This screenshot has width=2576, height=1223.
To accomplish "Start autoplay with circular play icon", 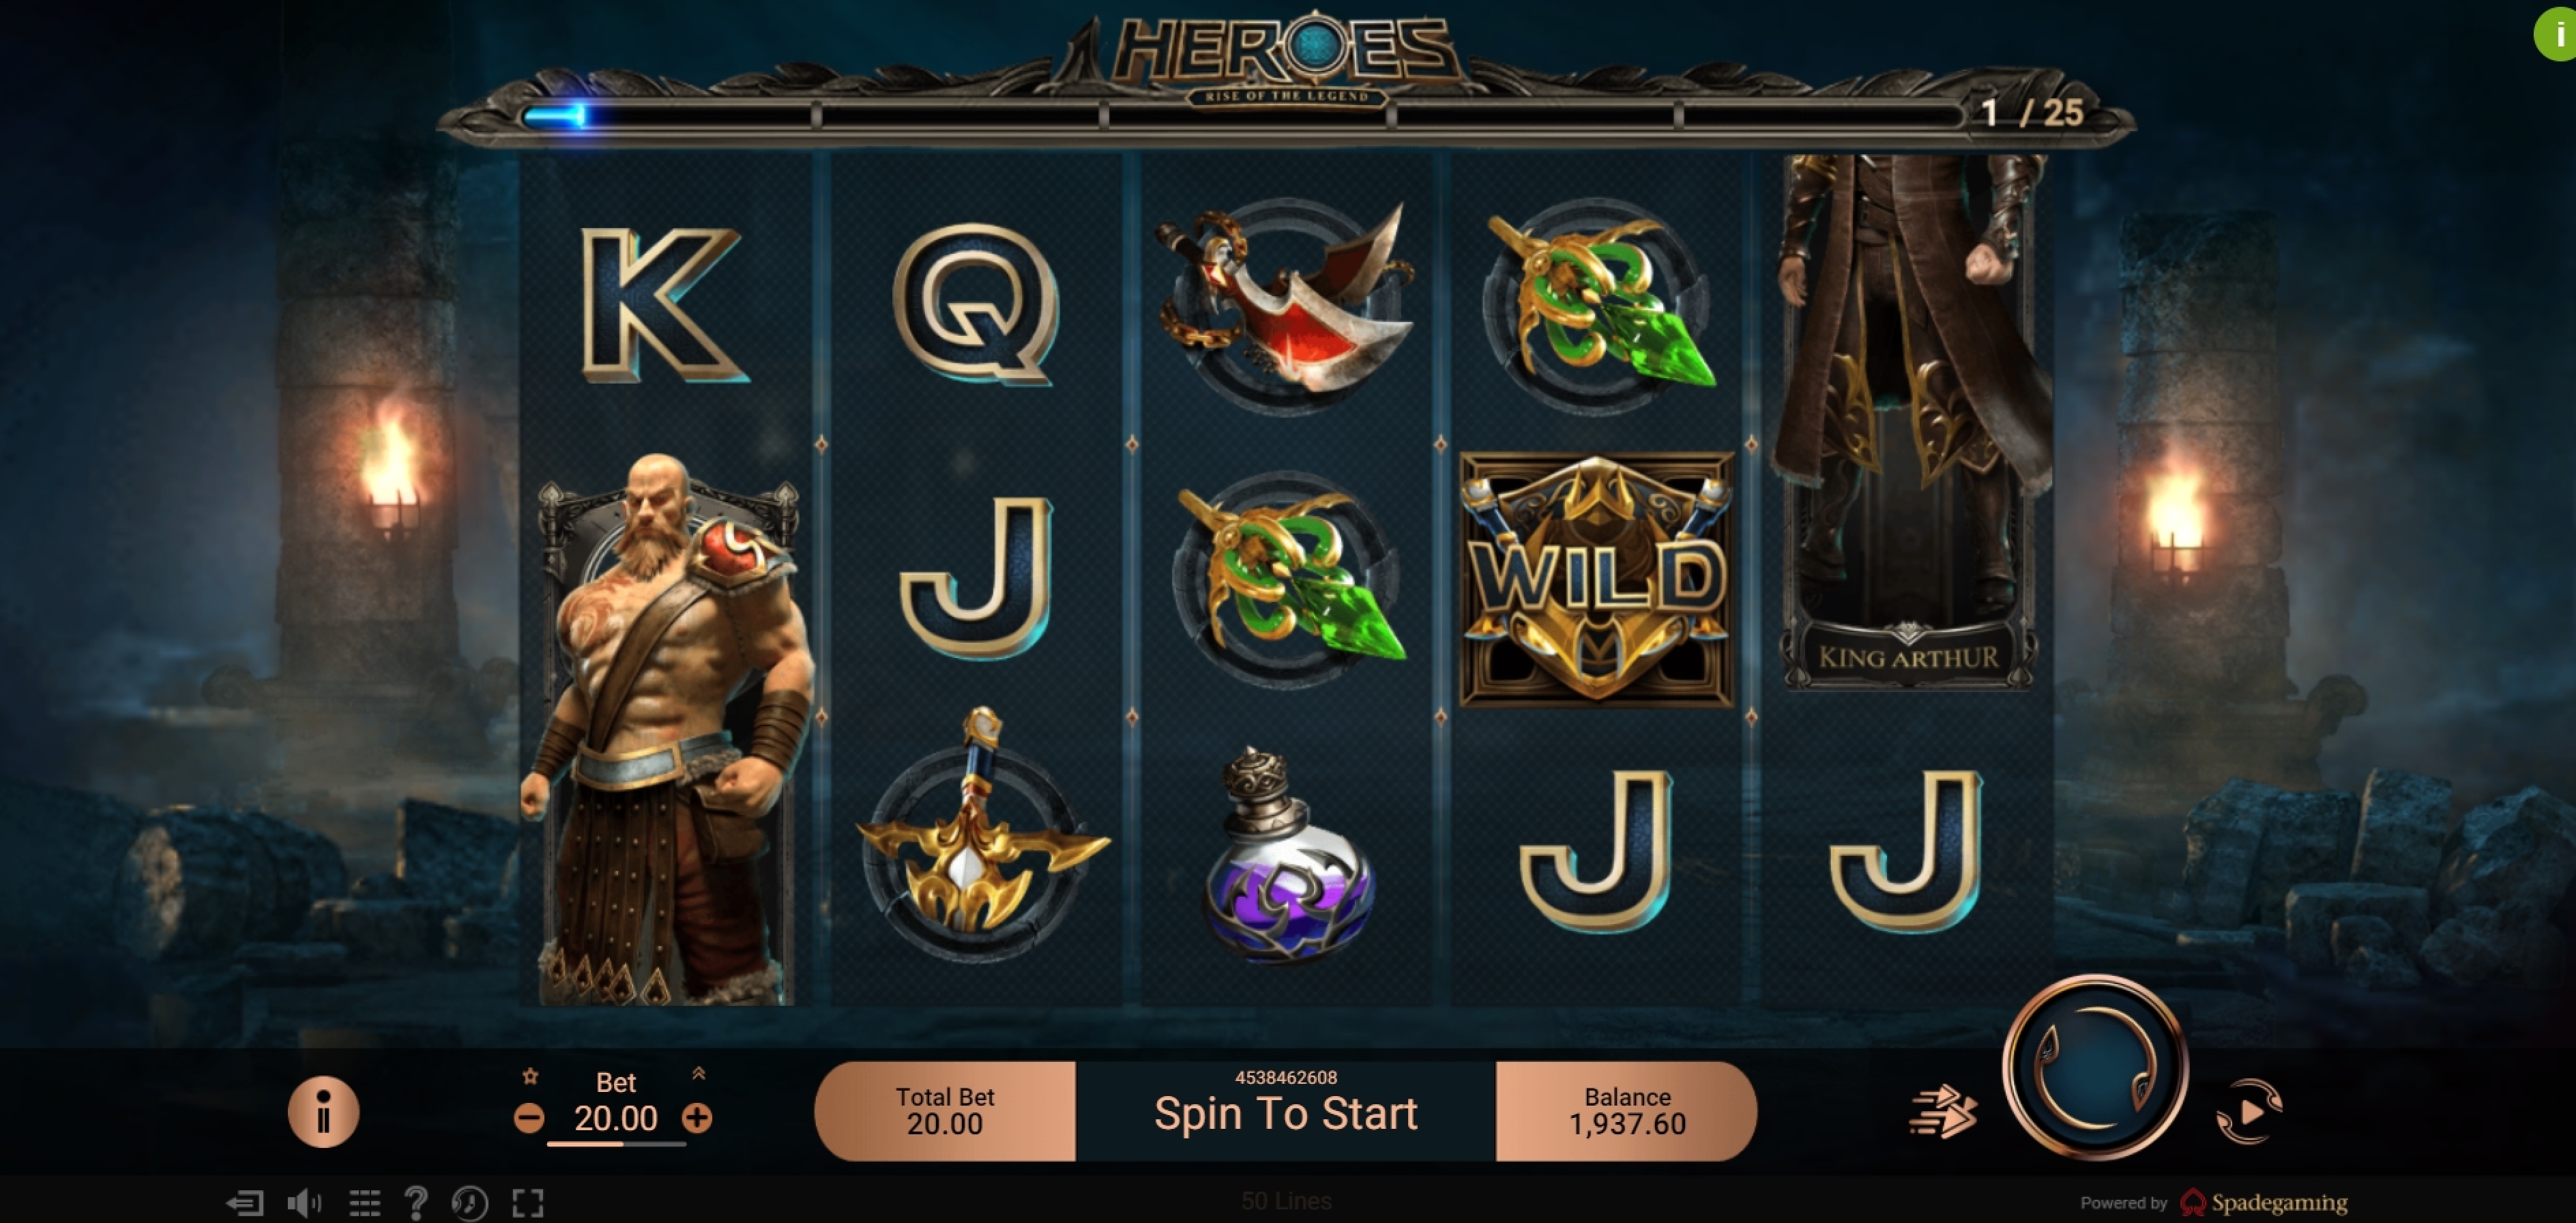I will click(2249, 1111).
